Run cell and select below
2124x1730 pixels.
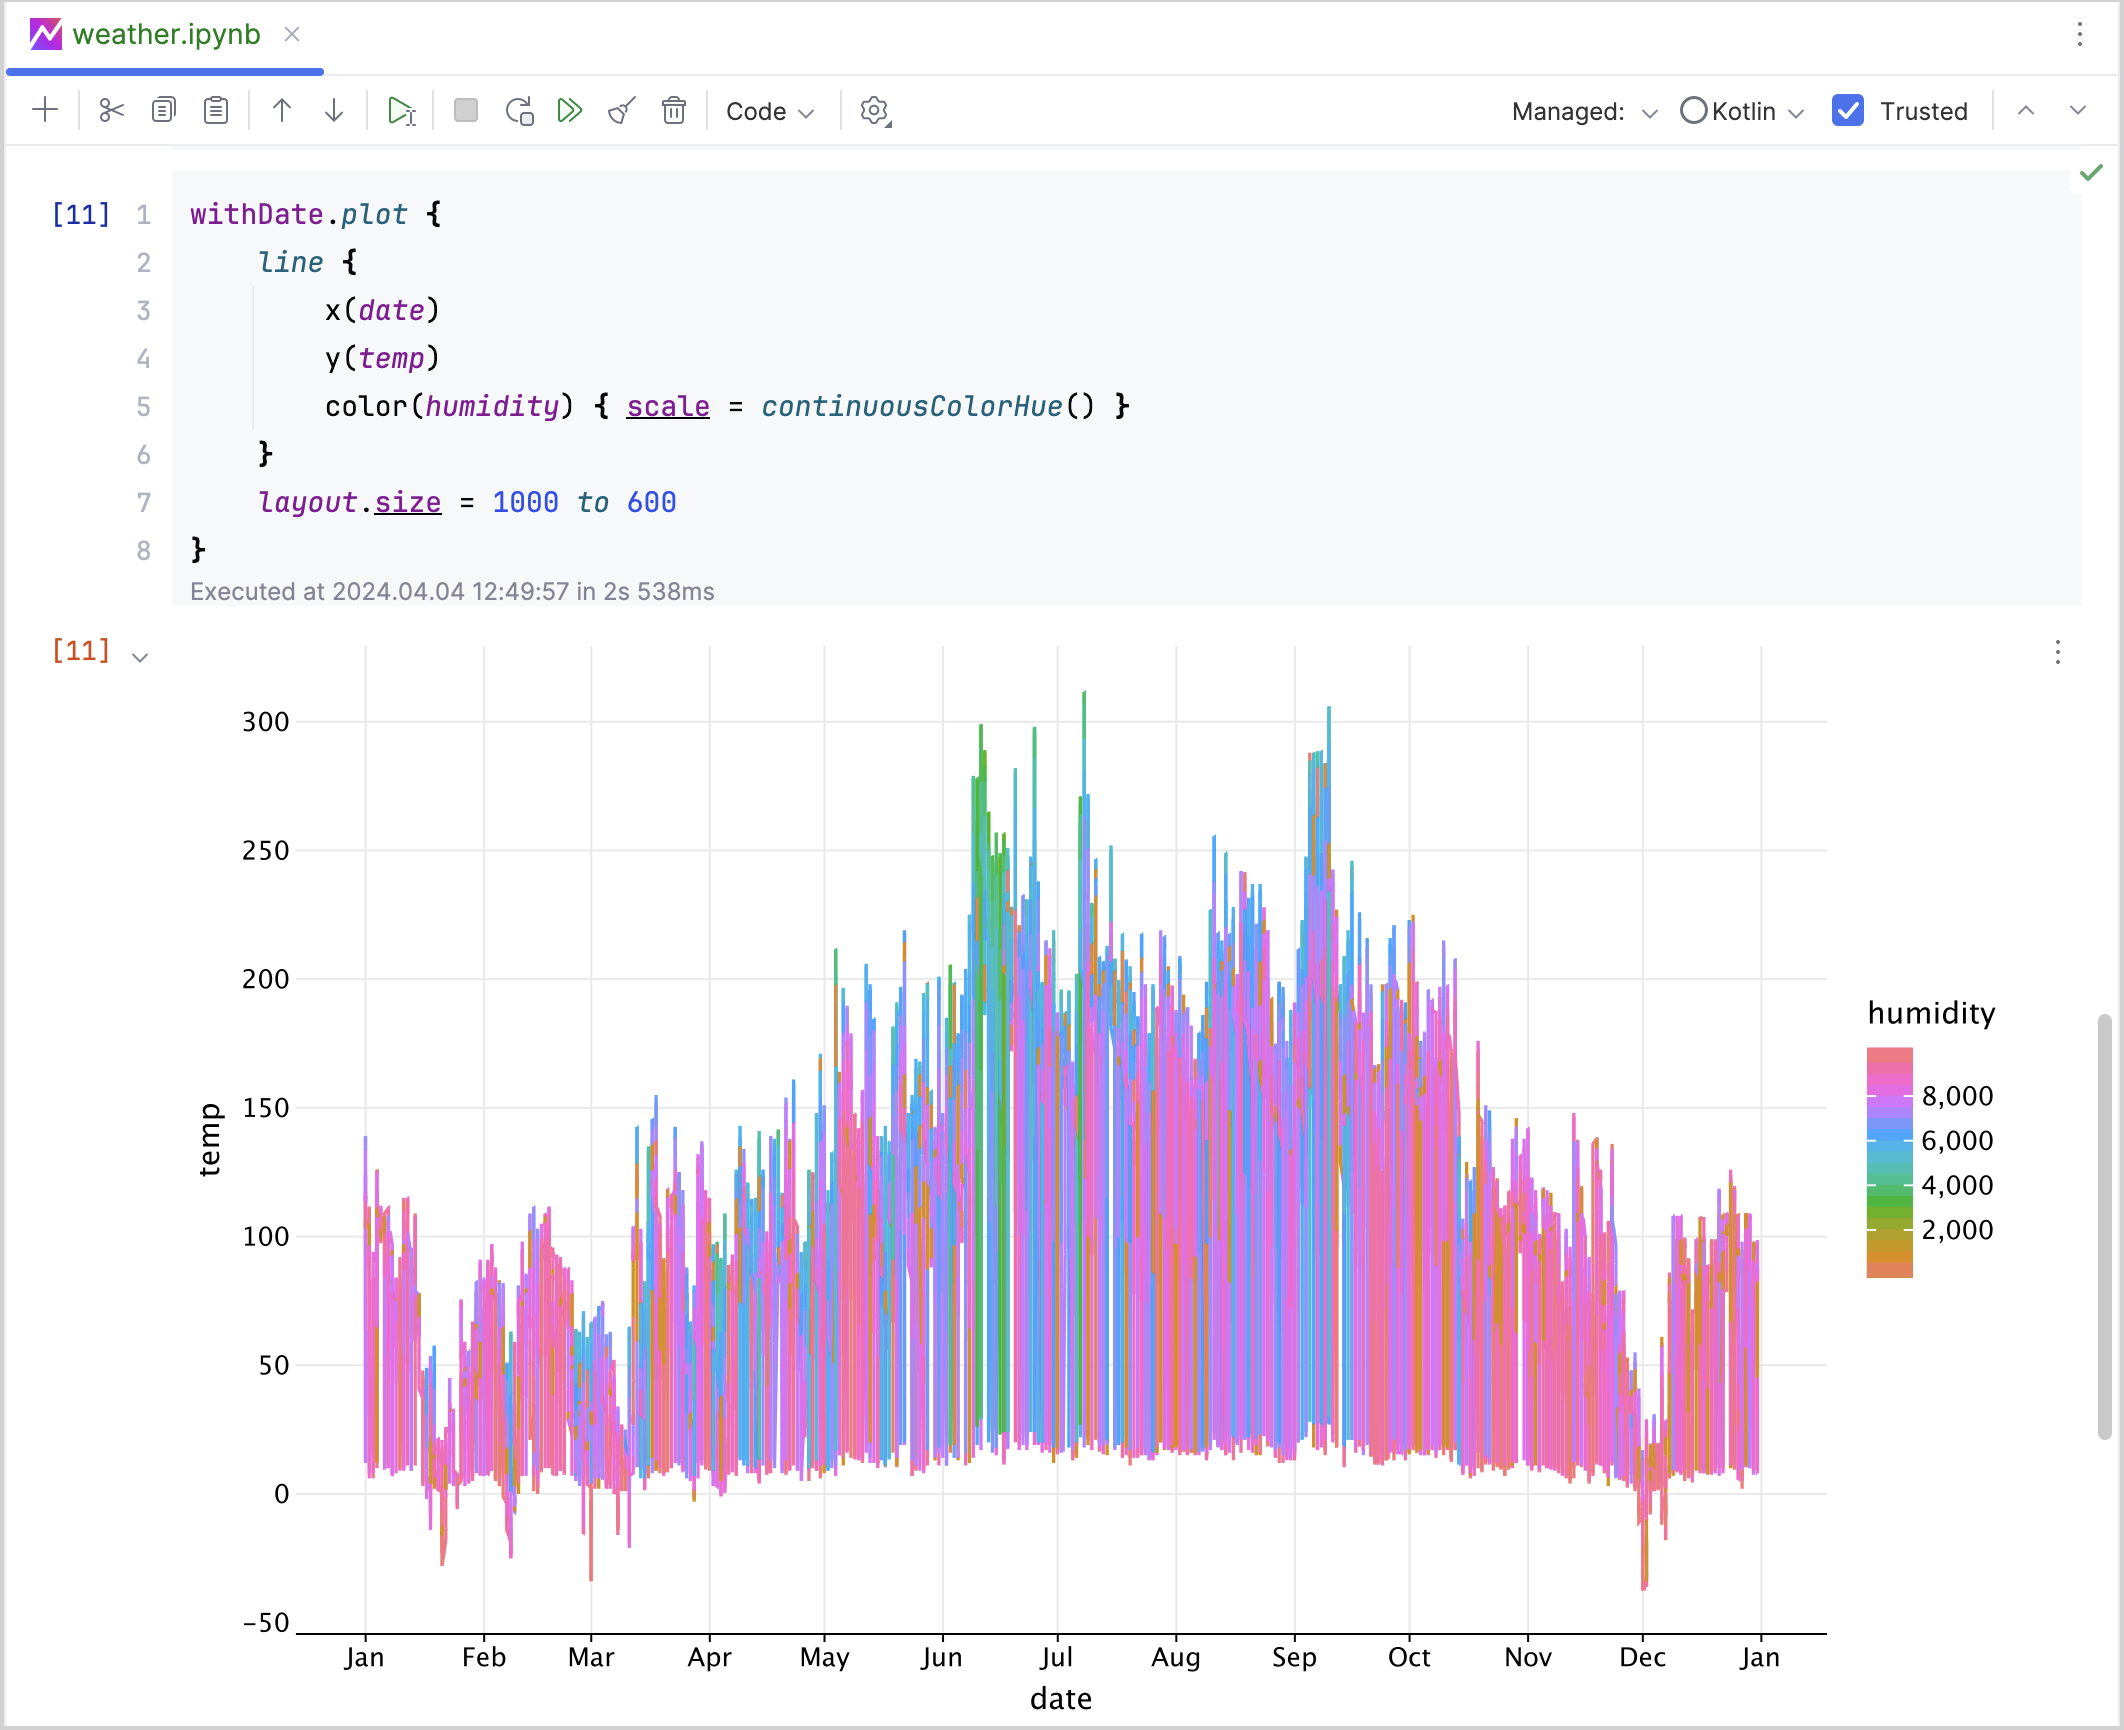click(x=401, y=111)
